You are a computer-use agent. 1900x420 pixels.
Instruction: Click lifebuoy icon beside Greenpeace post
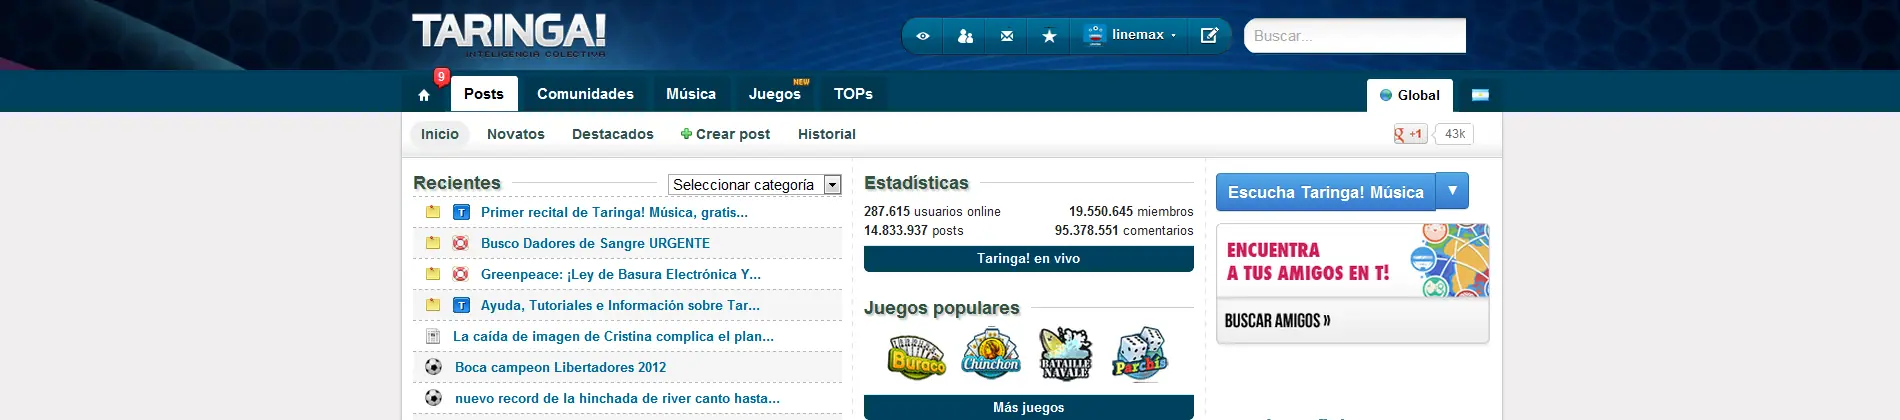pos(461,274)
